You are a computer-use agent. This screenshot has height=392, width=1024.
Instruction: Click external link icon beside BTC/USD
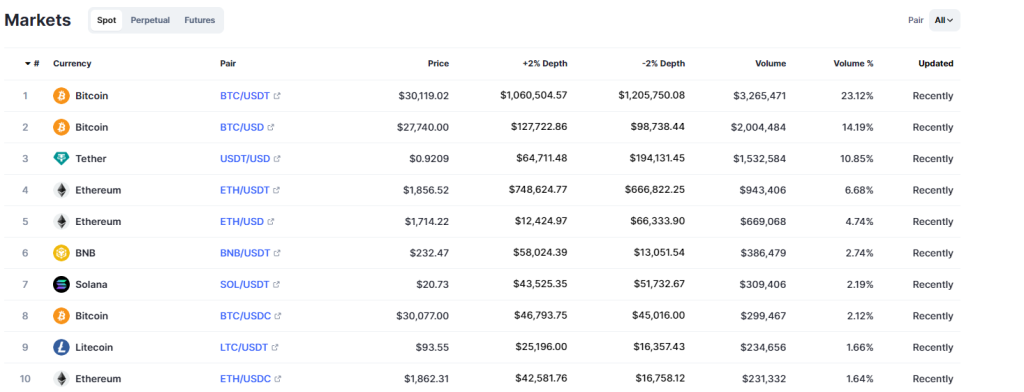coord(271,127)
